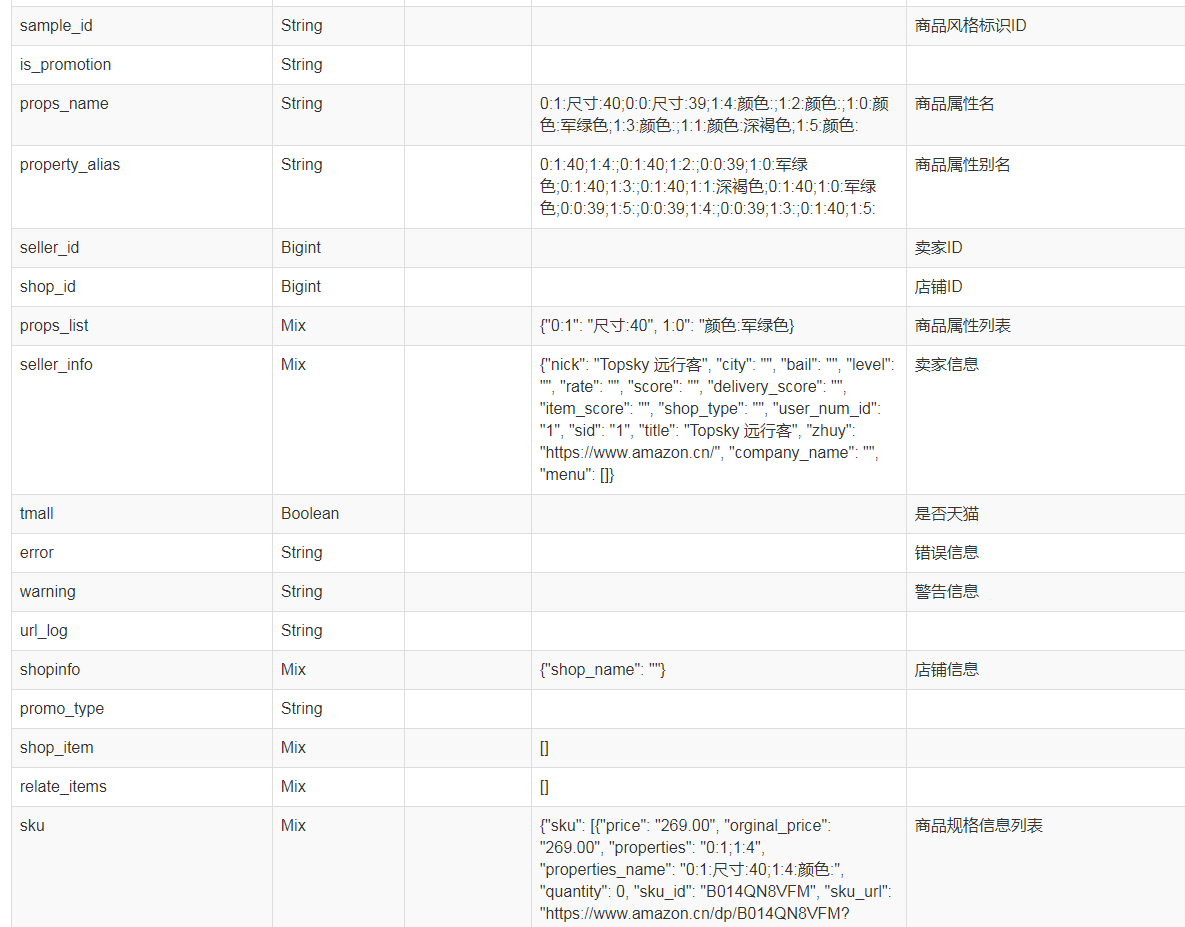Click the property_alias example value text
Screen dimensions: 1185x927
[708, 187]
